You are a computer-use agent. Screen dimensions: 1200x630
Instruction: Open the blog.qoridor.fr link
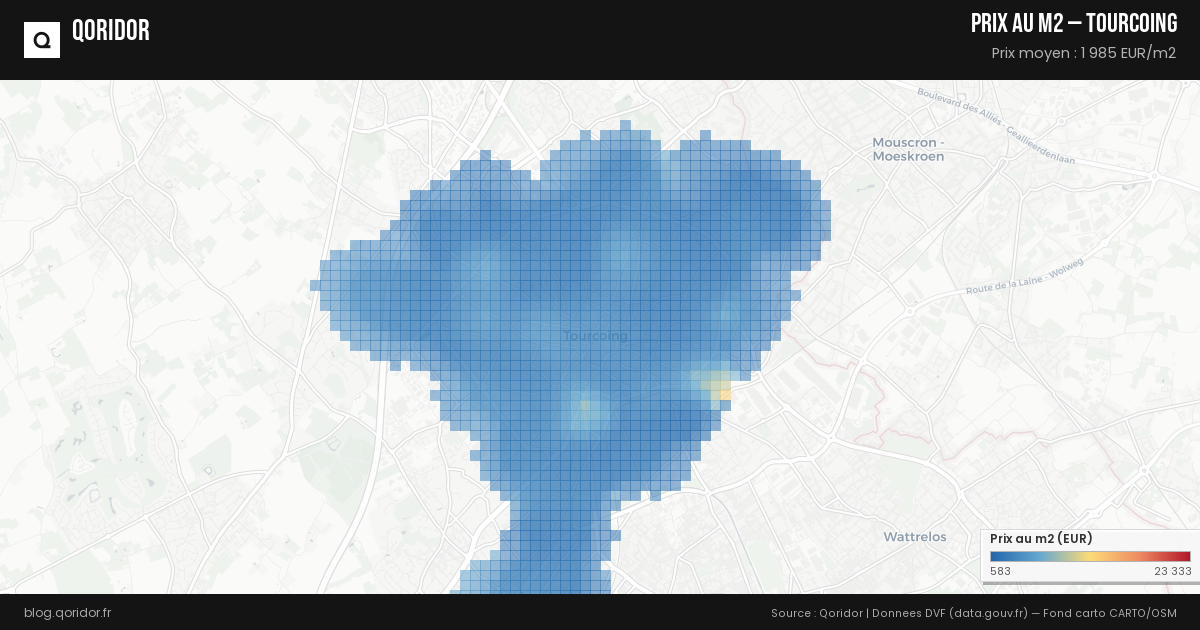[x=67, y=612]
